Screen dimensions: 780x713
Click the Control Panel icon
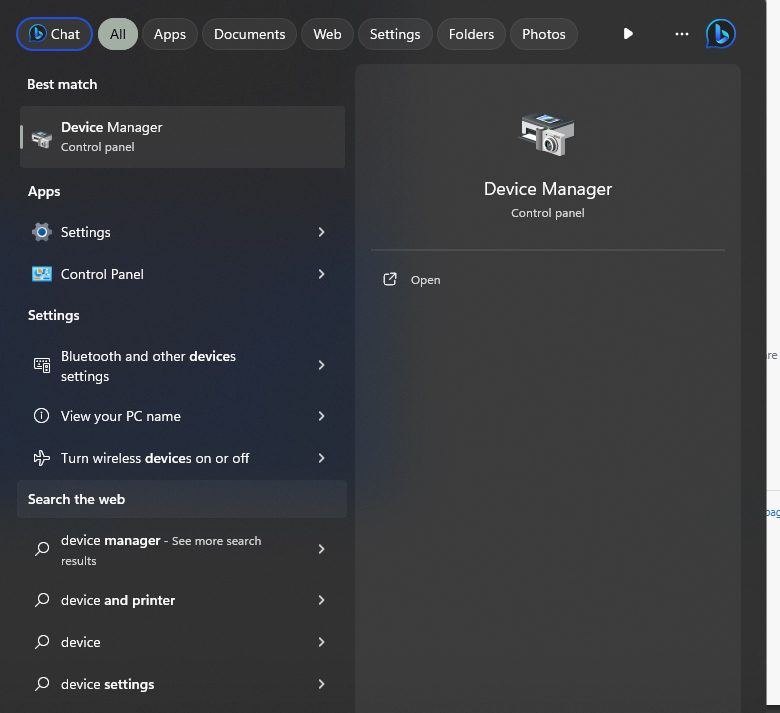(42, 274)
